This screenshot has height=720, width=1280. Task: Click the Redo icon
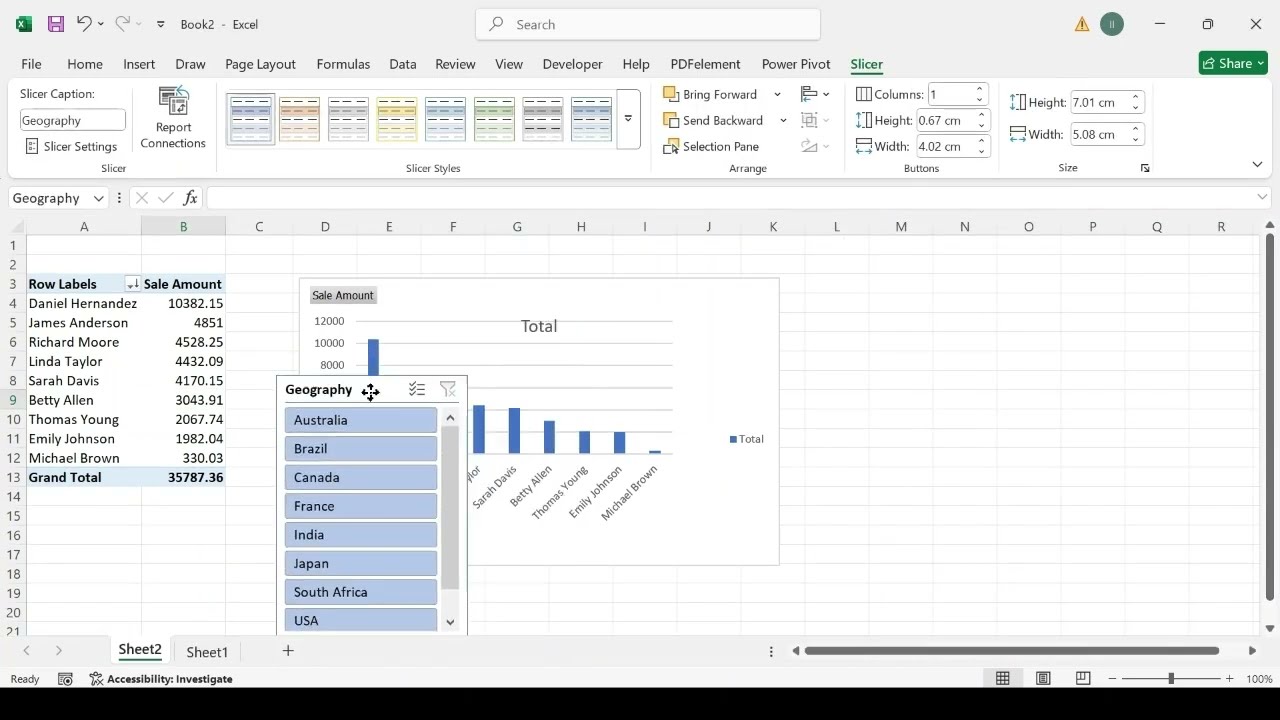[122, 24]
